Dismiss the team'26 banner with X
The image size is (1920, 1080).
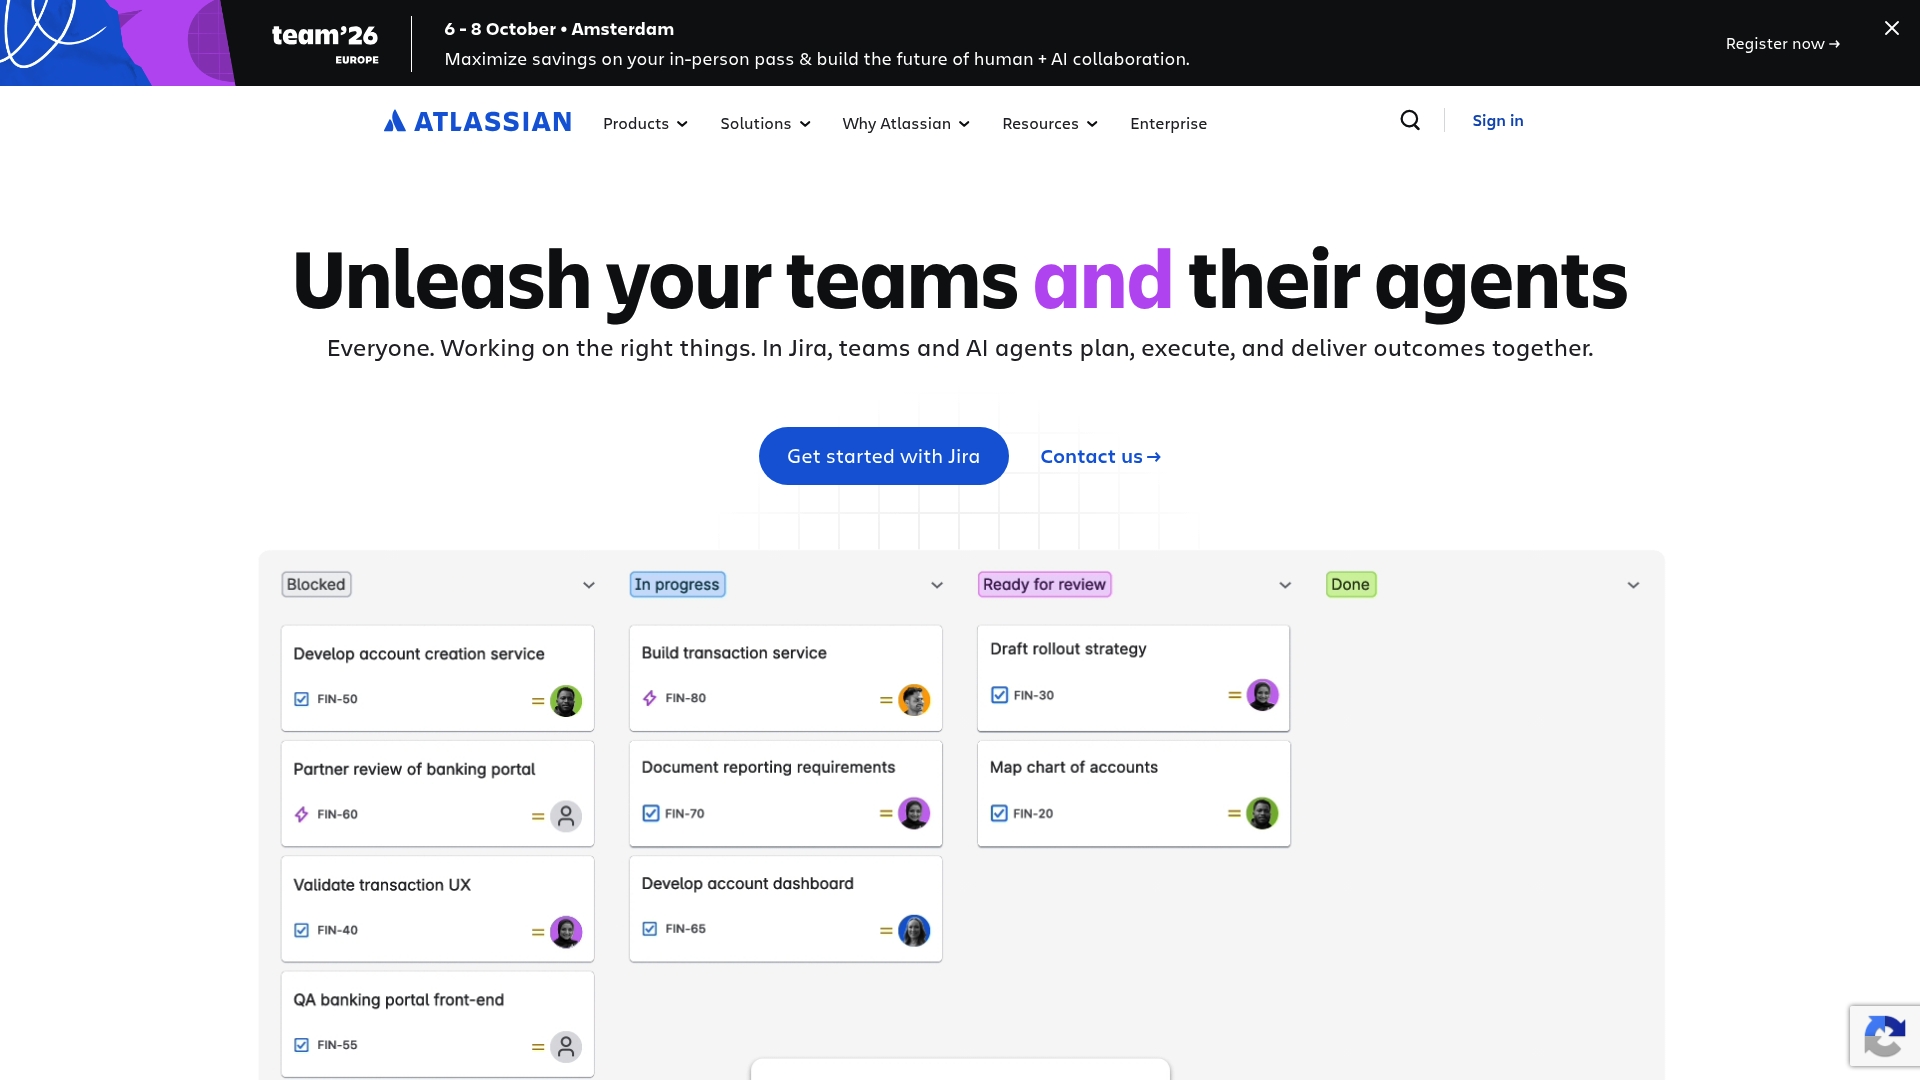click(x=1891, y=28)
